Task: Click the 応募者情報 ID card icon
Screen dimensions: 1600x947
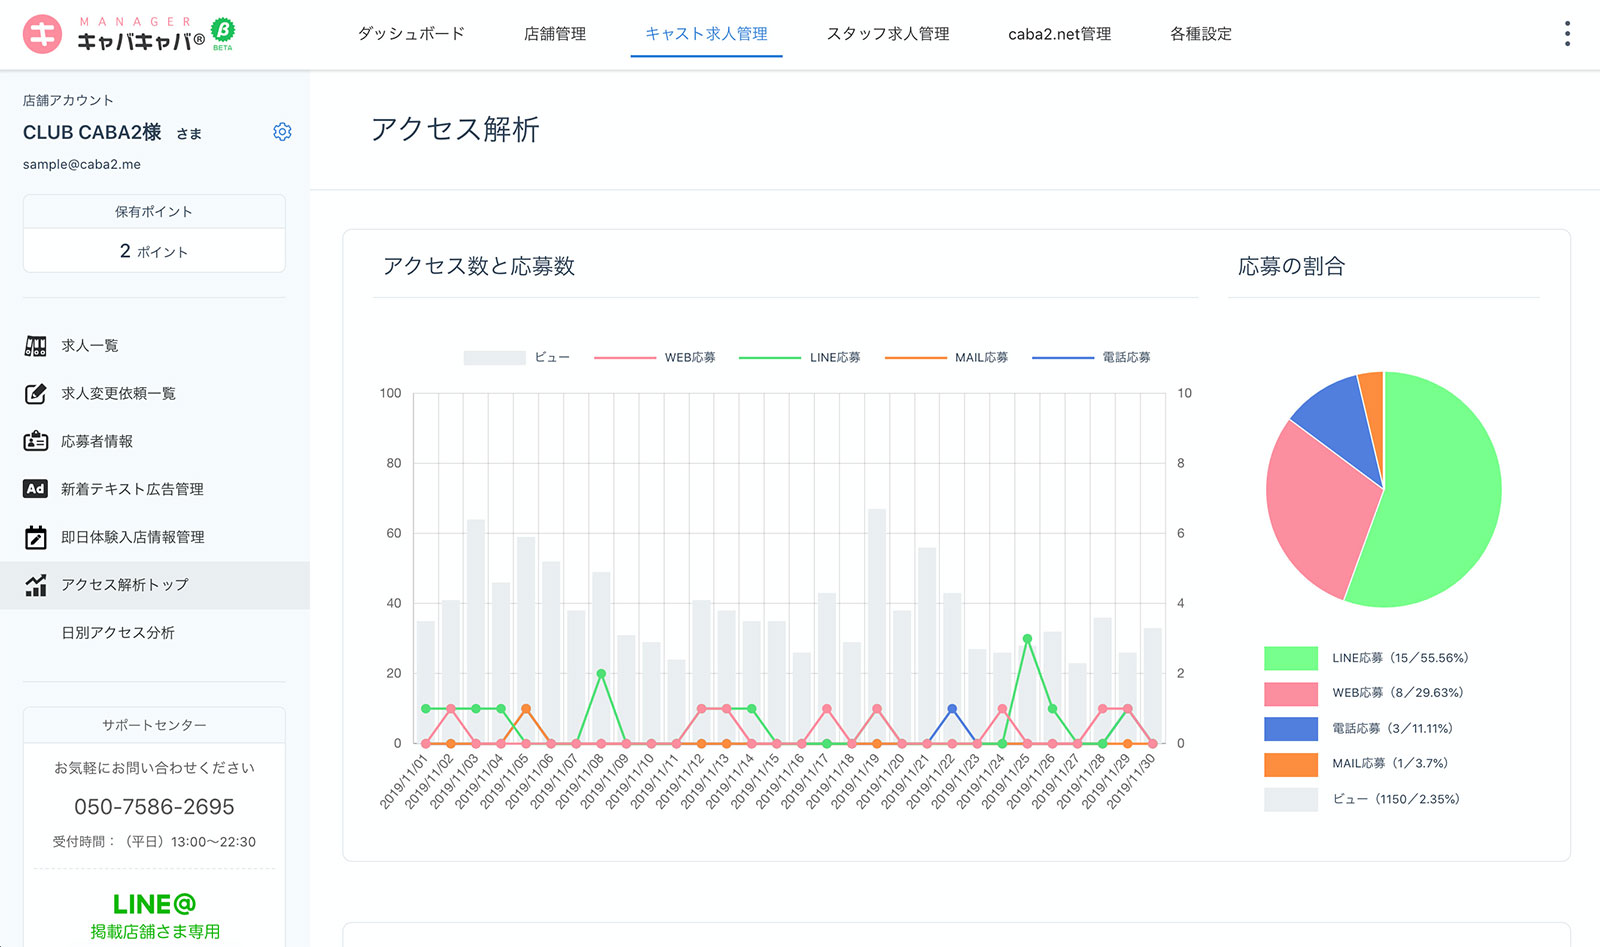Action: tap(36, 441)
